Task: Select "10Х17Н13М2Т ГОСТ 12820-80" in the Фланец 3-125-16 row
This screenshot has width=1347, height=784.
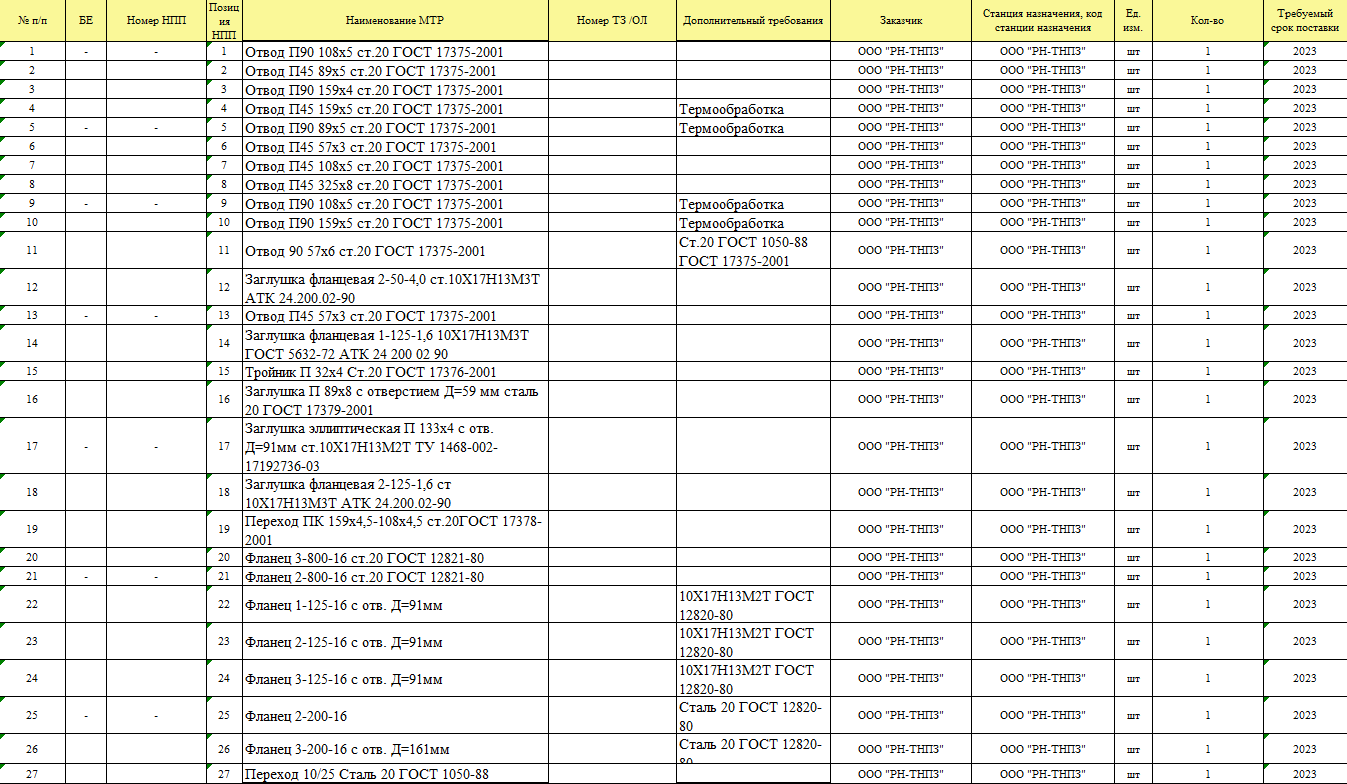Action: click(754, 679)
